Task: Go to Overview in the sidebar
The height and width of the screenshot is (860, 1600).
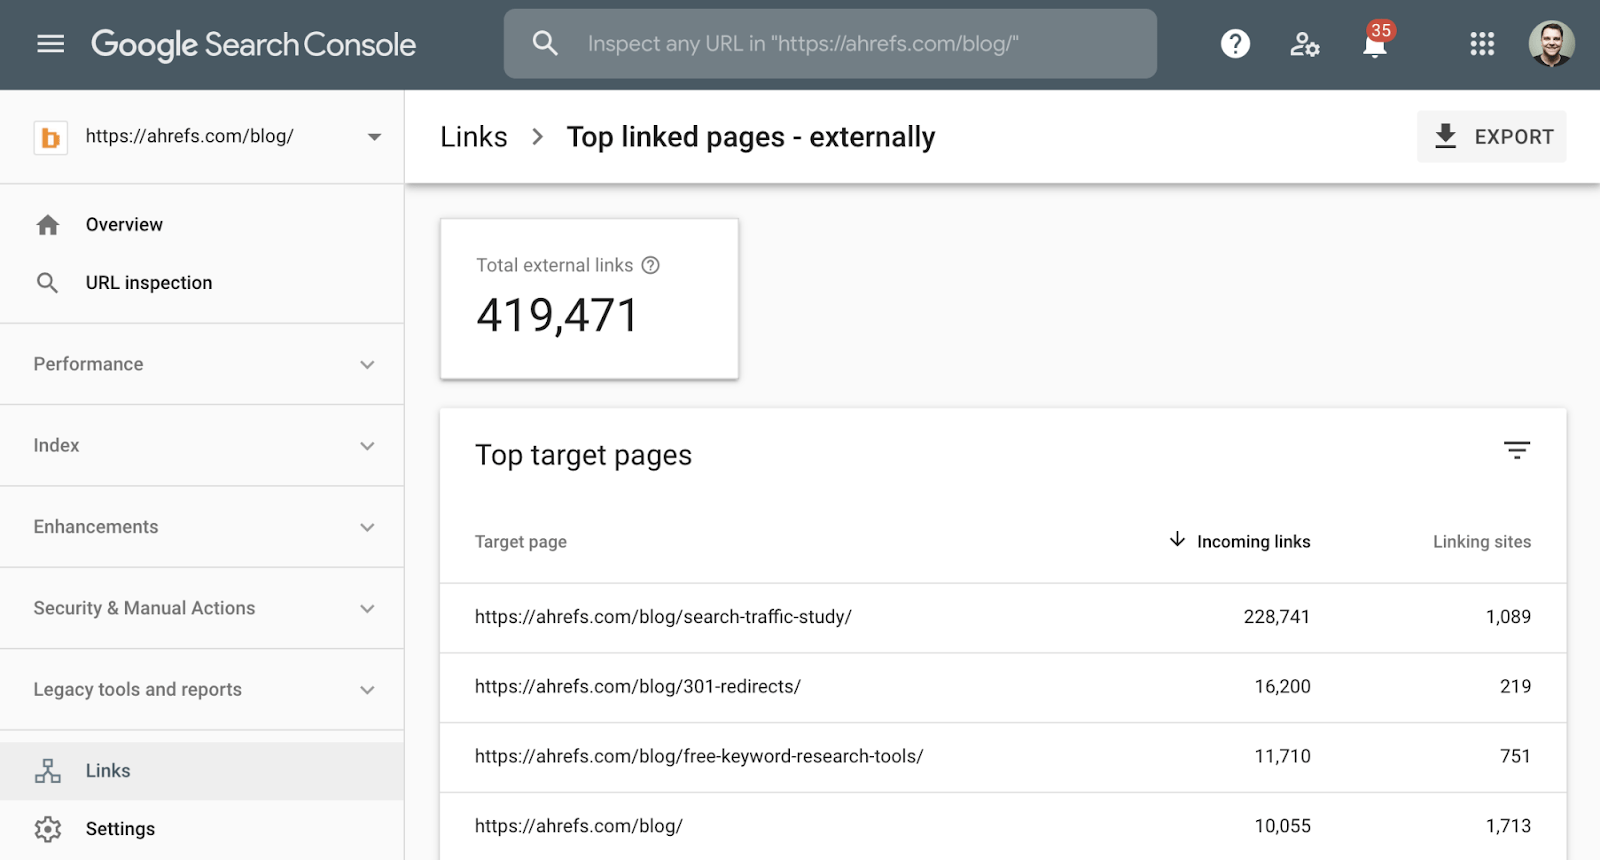Action: [x=124, y=225]
